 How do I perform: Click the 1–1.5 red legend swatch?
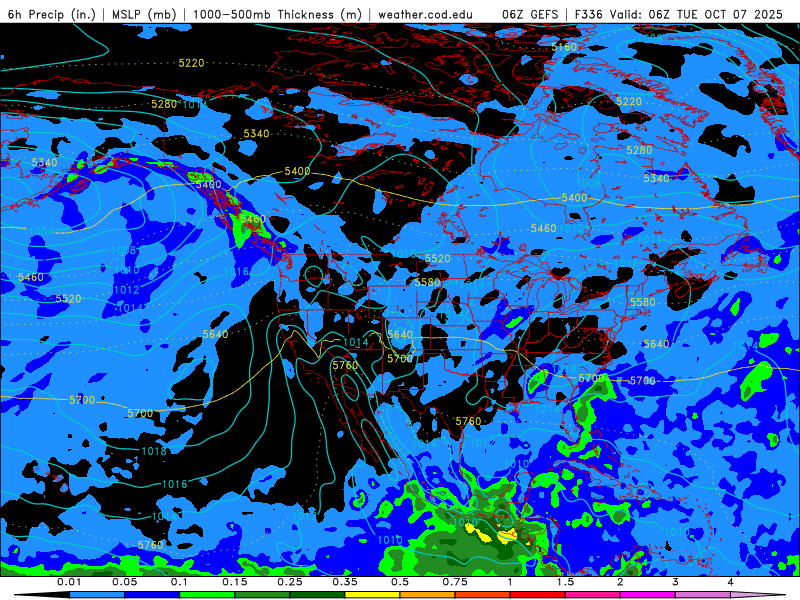tap(538, 595)
